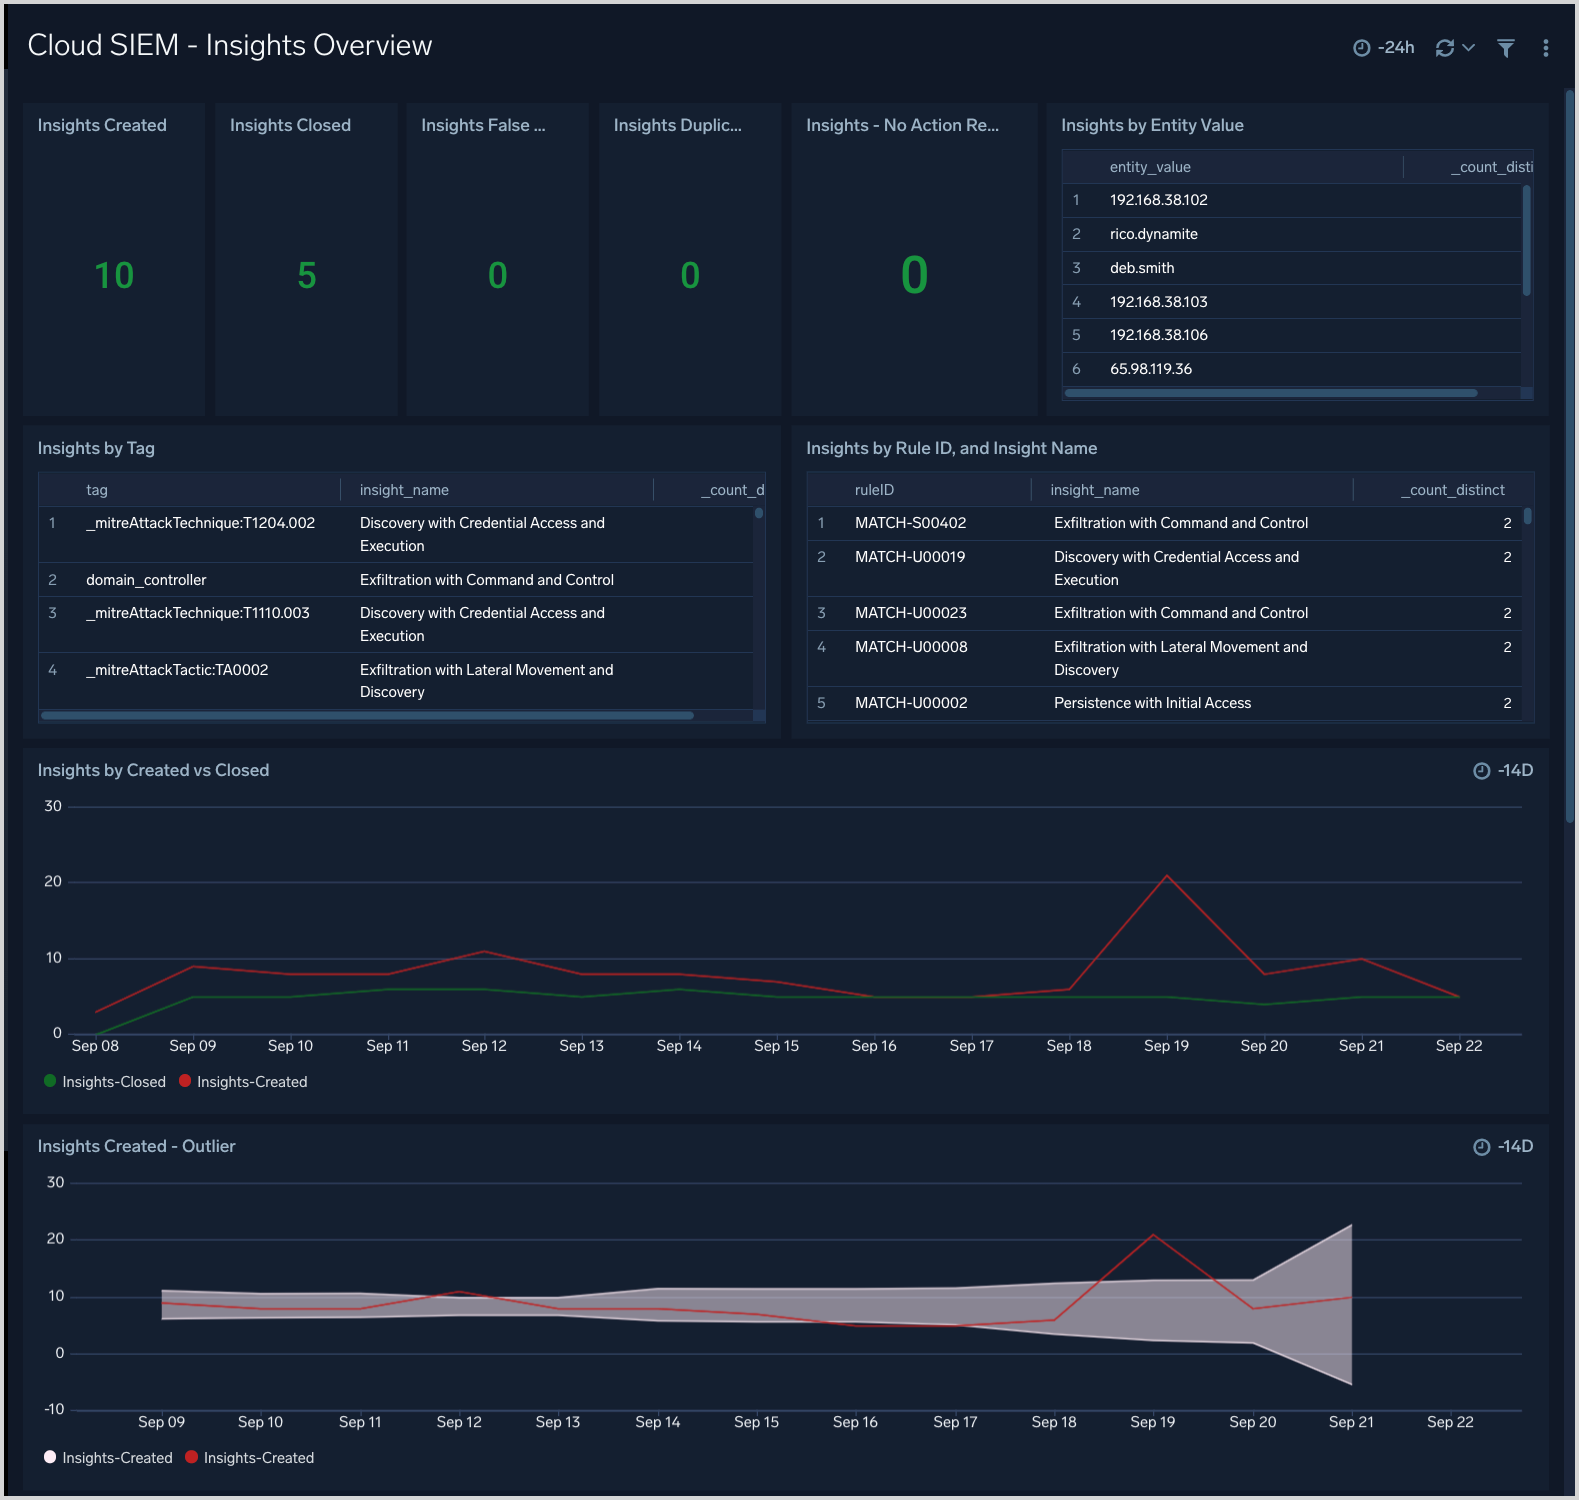The image size is (1579, 1500).
Task: Click the Insights Created value 10
Action: 114,276
